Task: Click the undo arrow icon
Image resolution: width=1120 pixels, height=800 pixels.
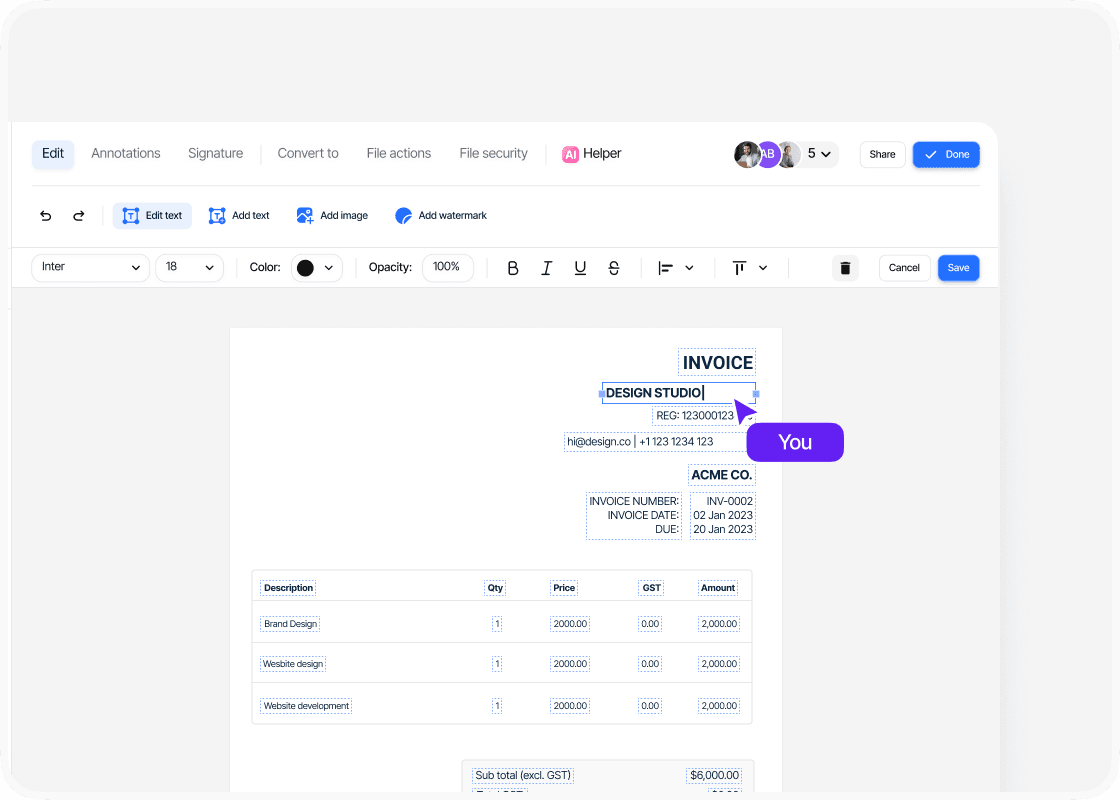Action: [x=46, y=216]
